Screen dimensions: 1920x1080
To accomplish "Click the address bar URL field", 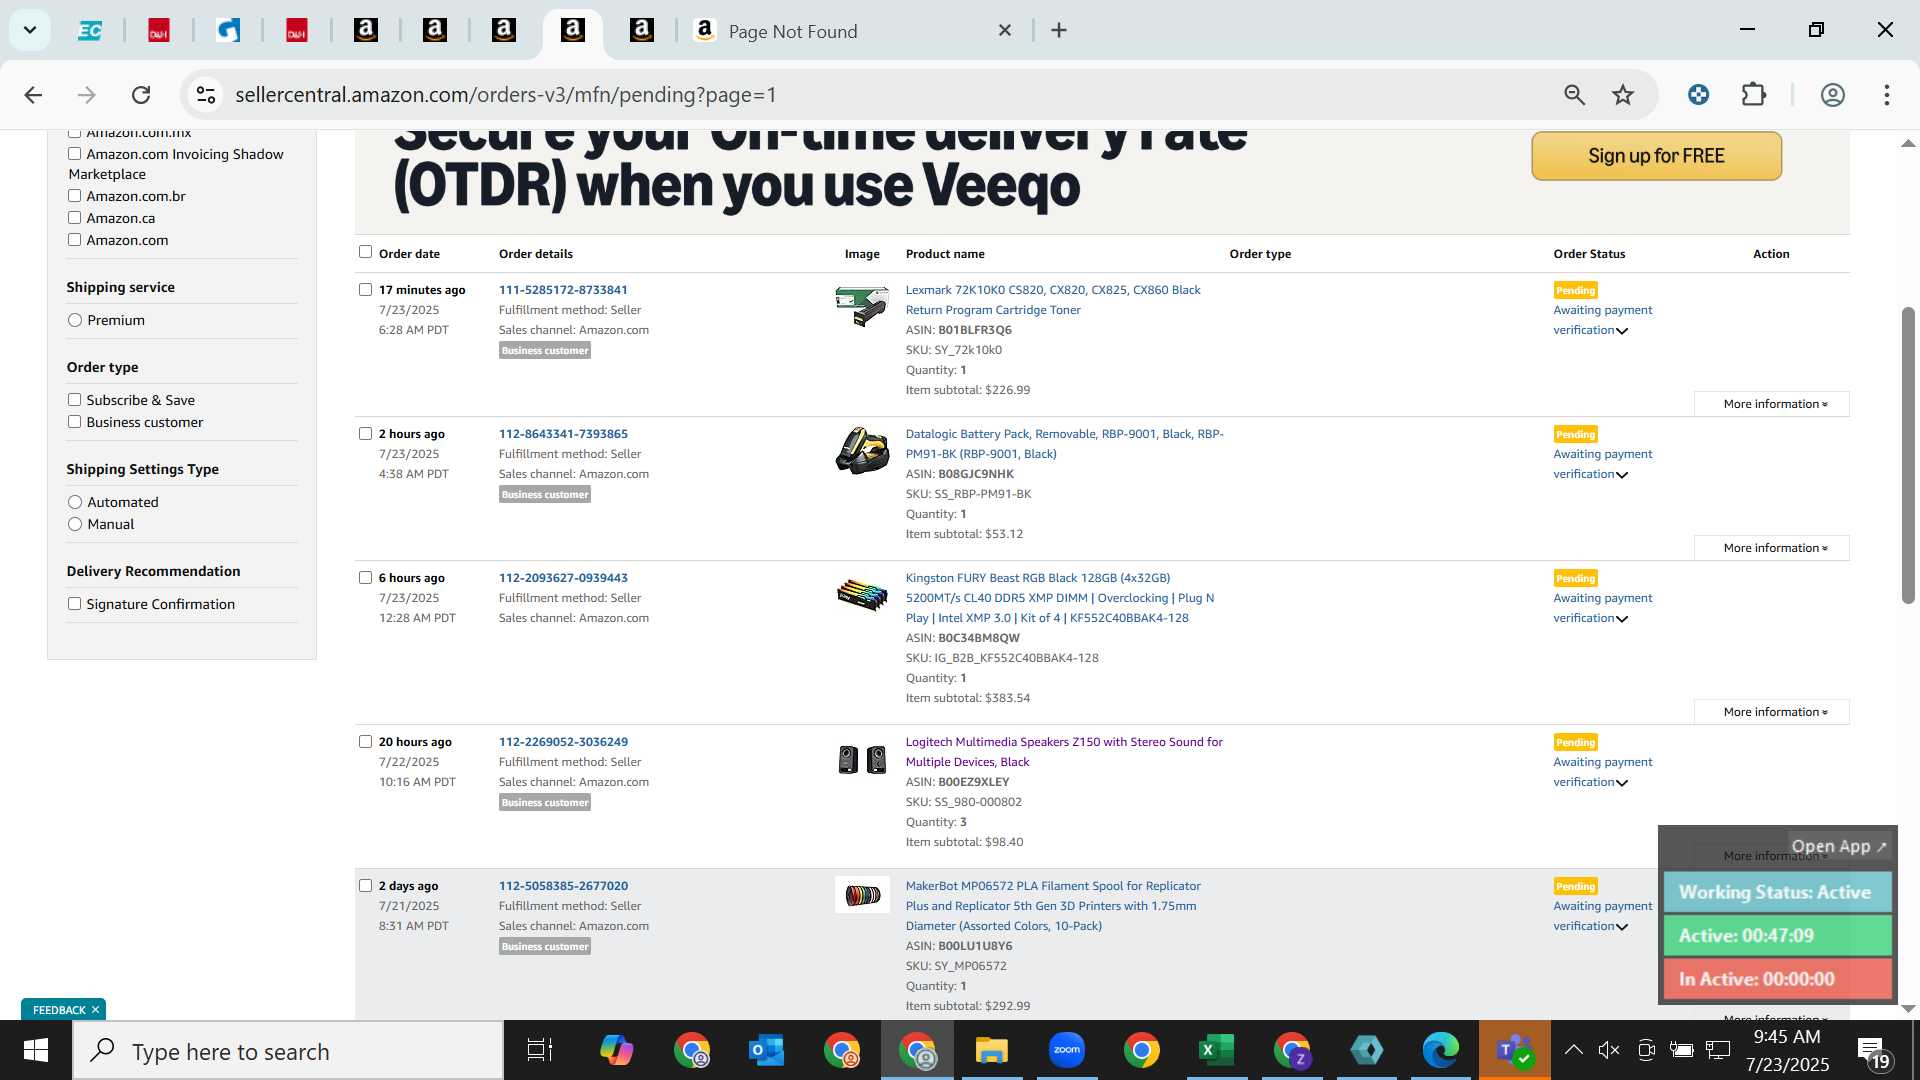I will 880,95.
